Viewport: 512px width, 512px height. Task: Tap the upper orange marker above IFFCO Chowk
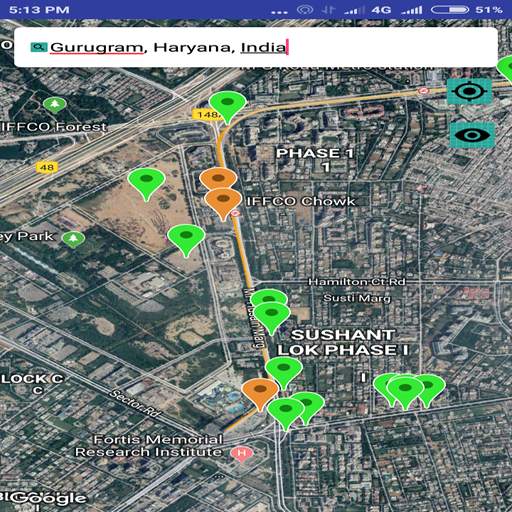[218, 178]
